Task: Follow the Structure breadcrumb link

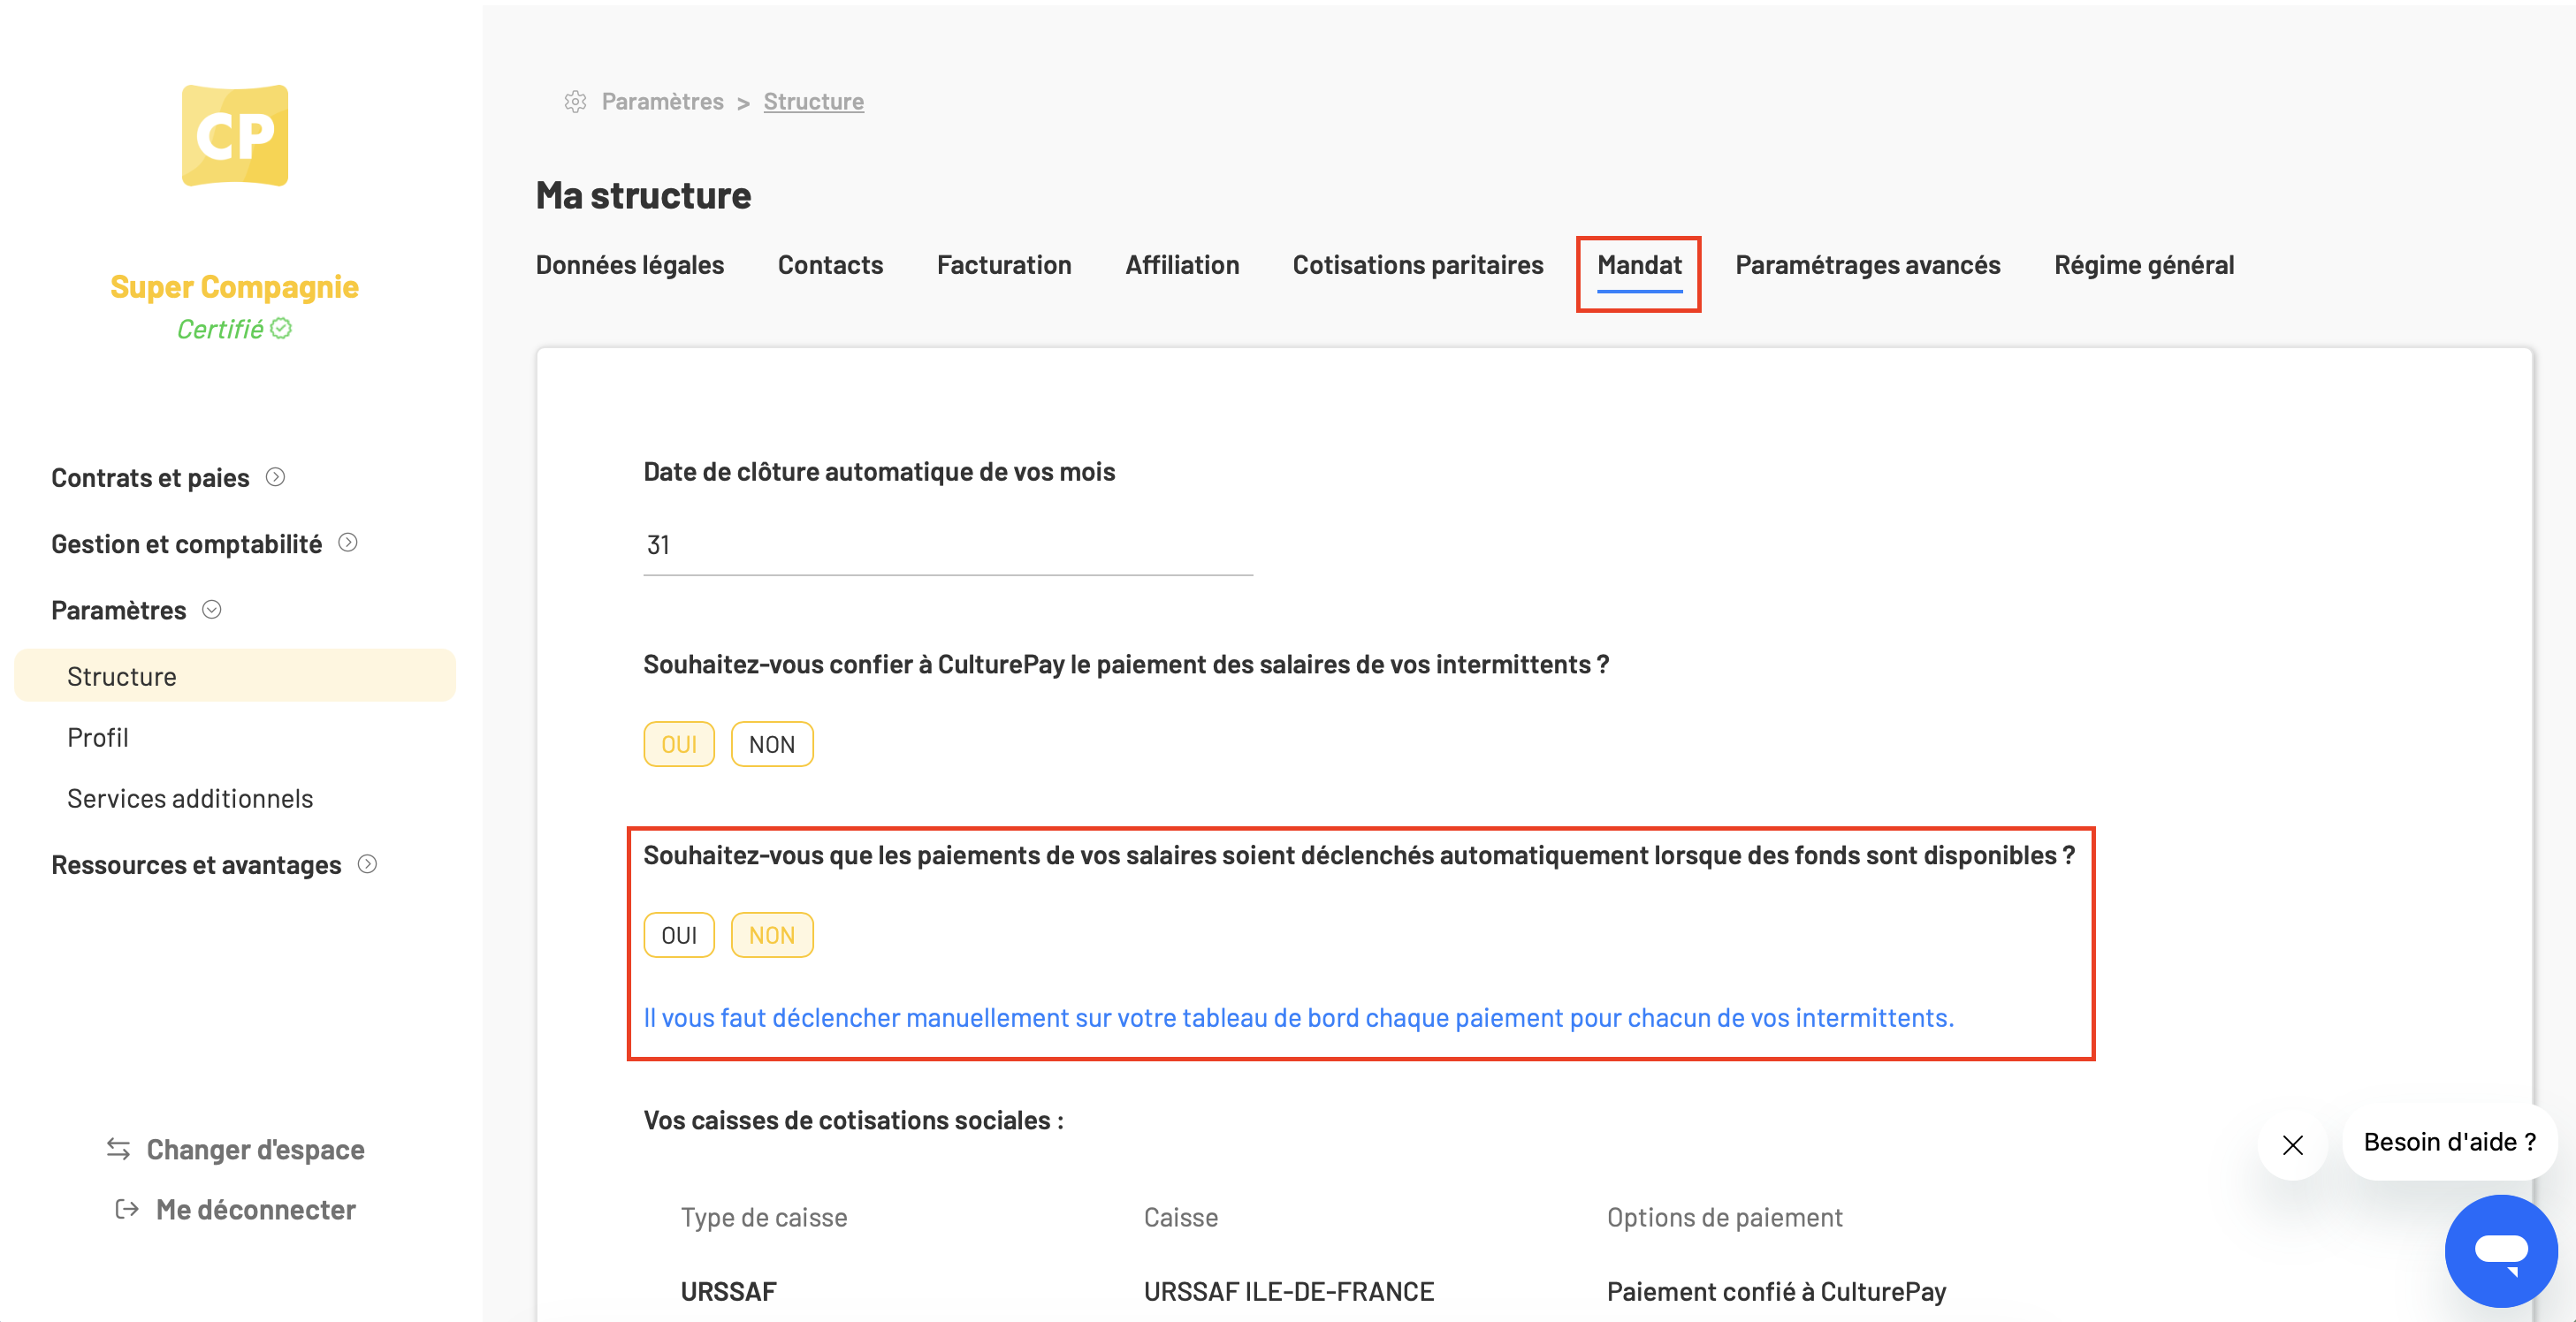Action: [814, 102]
